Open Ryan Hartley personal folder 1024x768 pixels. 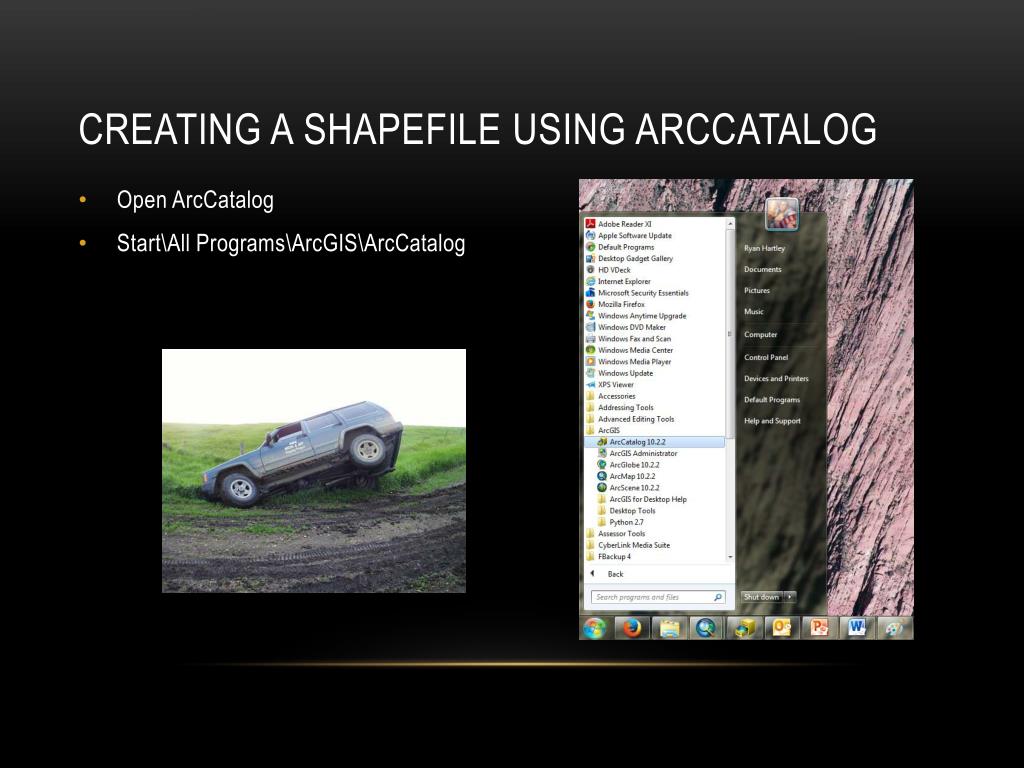click(x=764, y=248)
